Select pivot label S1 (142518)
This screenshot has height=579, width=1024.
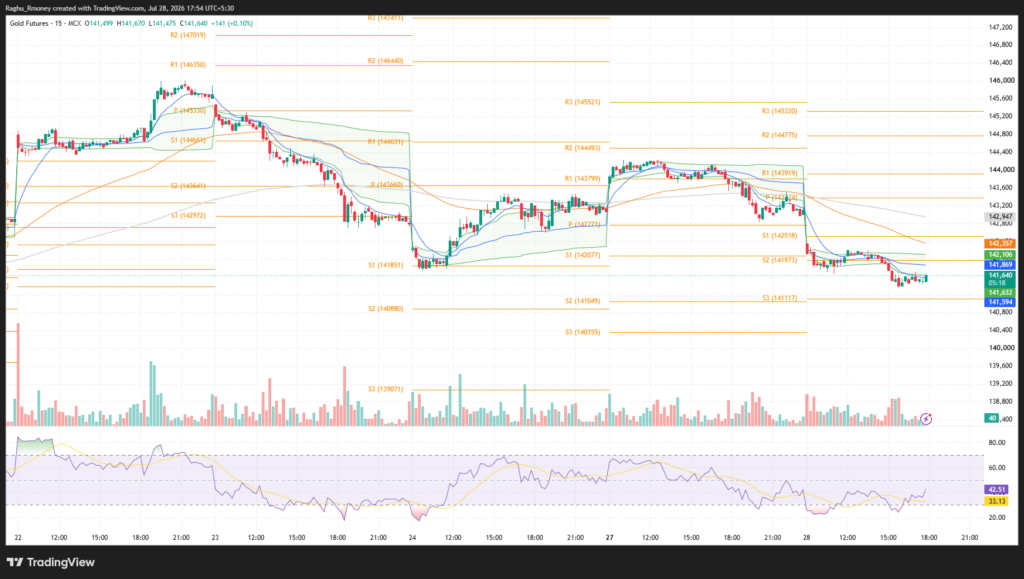(779, 236)
